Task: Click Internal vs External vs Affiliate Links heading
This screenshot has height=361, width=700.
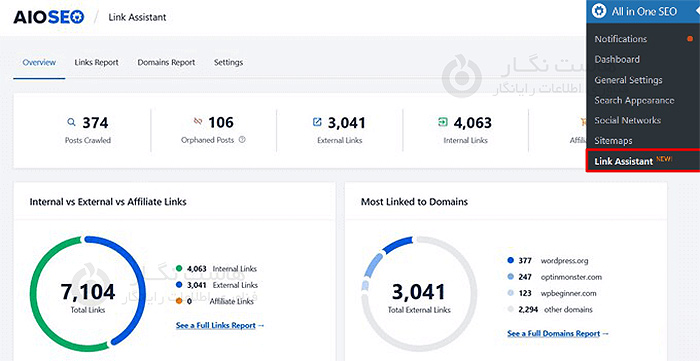Action: click(108, 202)
